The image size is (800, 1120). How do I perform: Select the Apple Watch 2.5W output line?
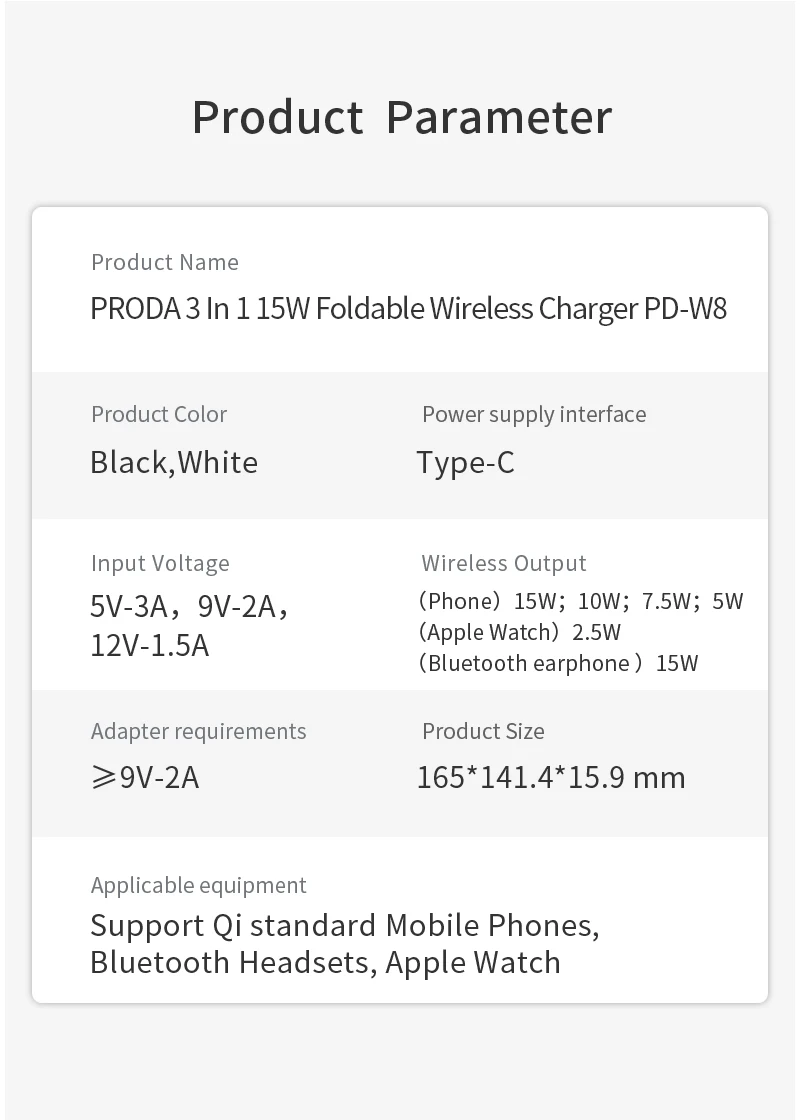[x=520, y=632]
